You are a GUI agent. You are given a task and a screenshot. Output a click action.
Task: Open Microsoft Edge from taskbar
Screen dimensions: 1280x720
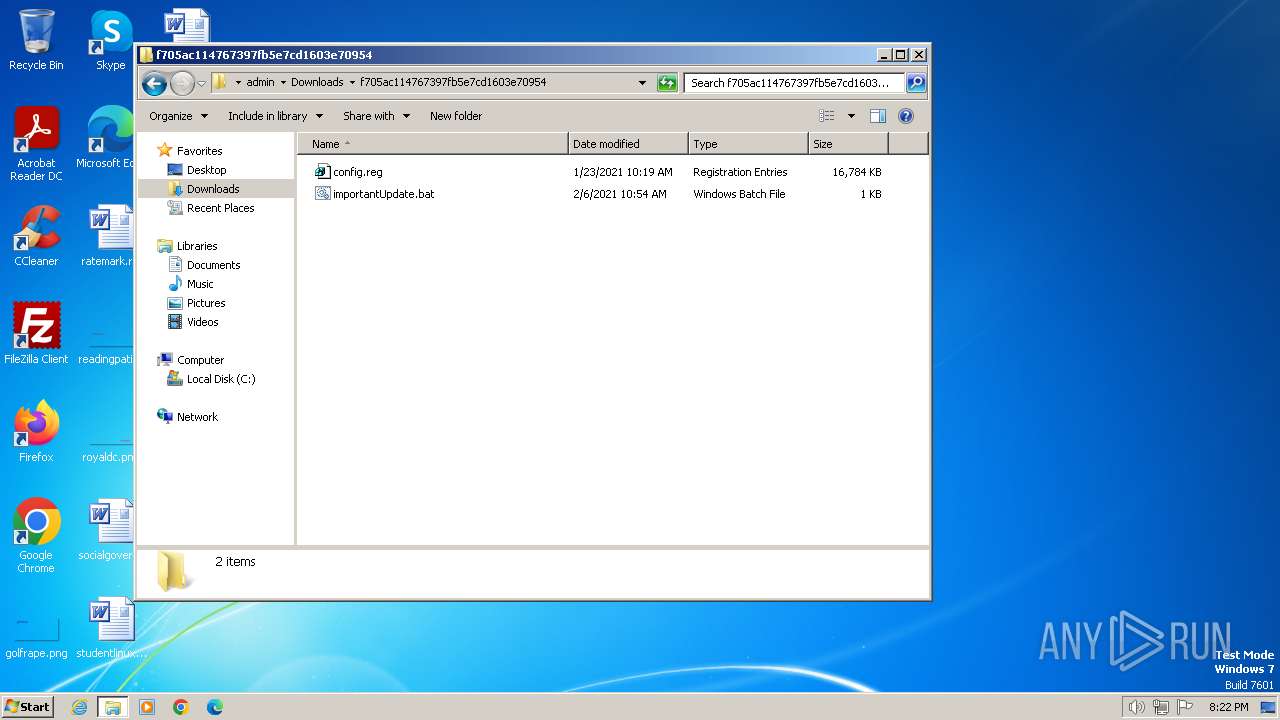tap(215, 707)
